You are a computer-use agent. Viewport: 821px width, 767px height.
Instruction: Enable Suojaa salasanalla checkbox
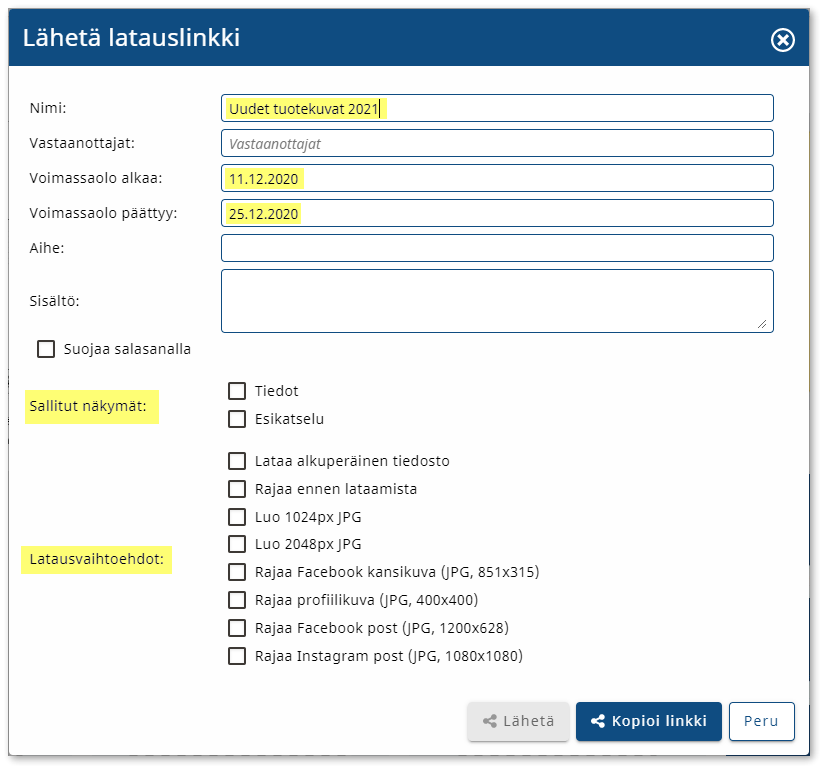[x=46, y=349]
